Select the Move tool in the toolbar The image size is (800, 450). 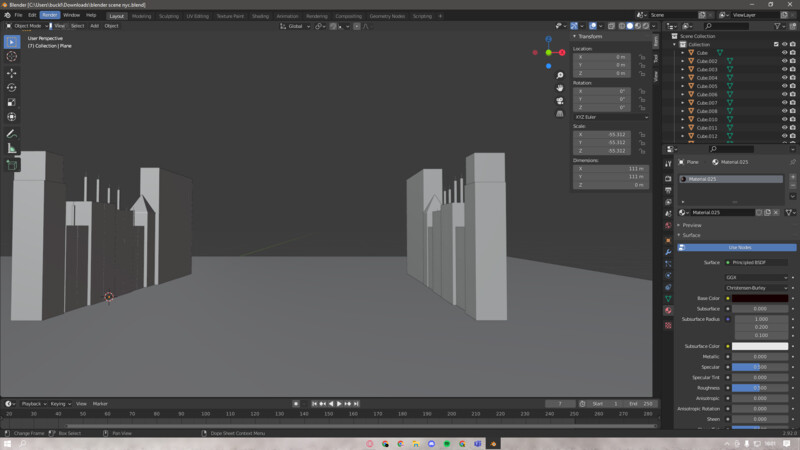[x=12, y=73]
